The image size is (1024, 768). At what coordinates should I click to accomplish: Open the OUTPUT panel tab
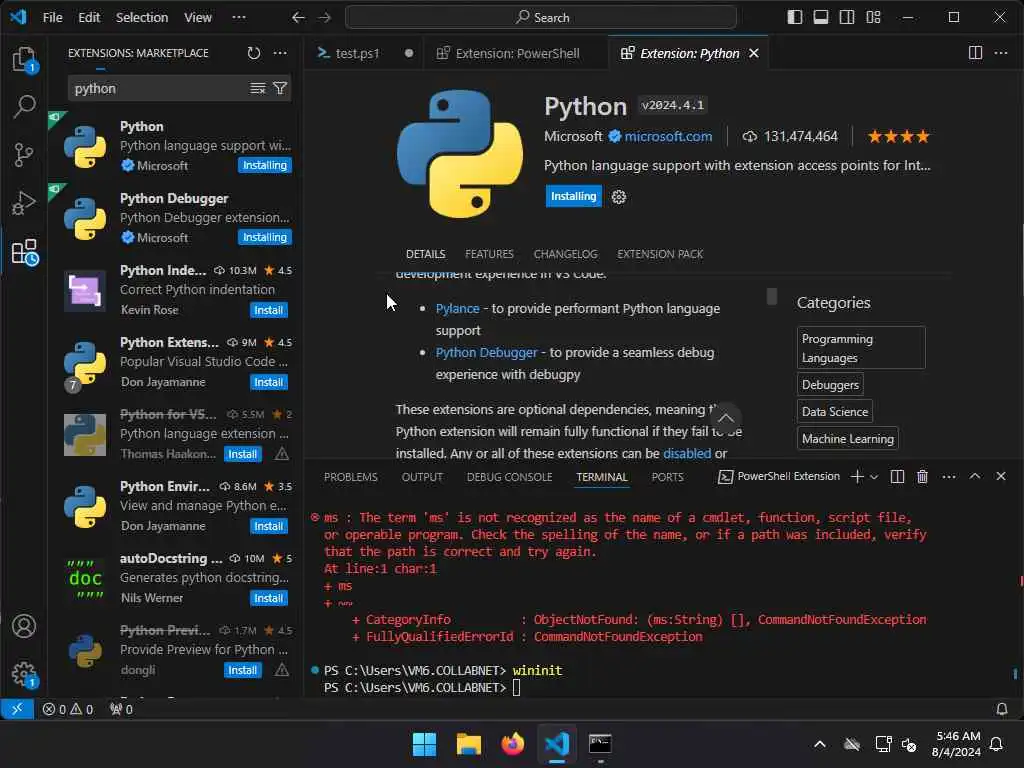click(422, 477)
